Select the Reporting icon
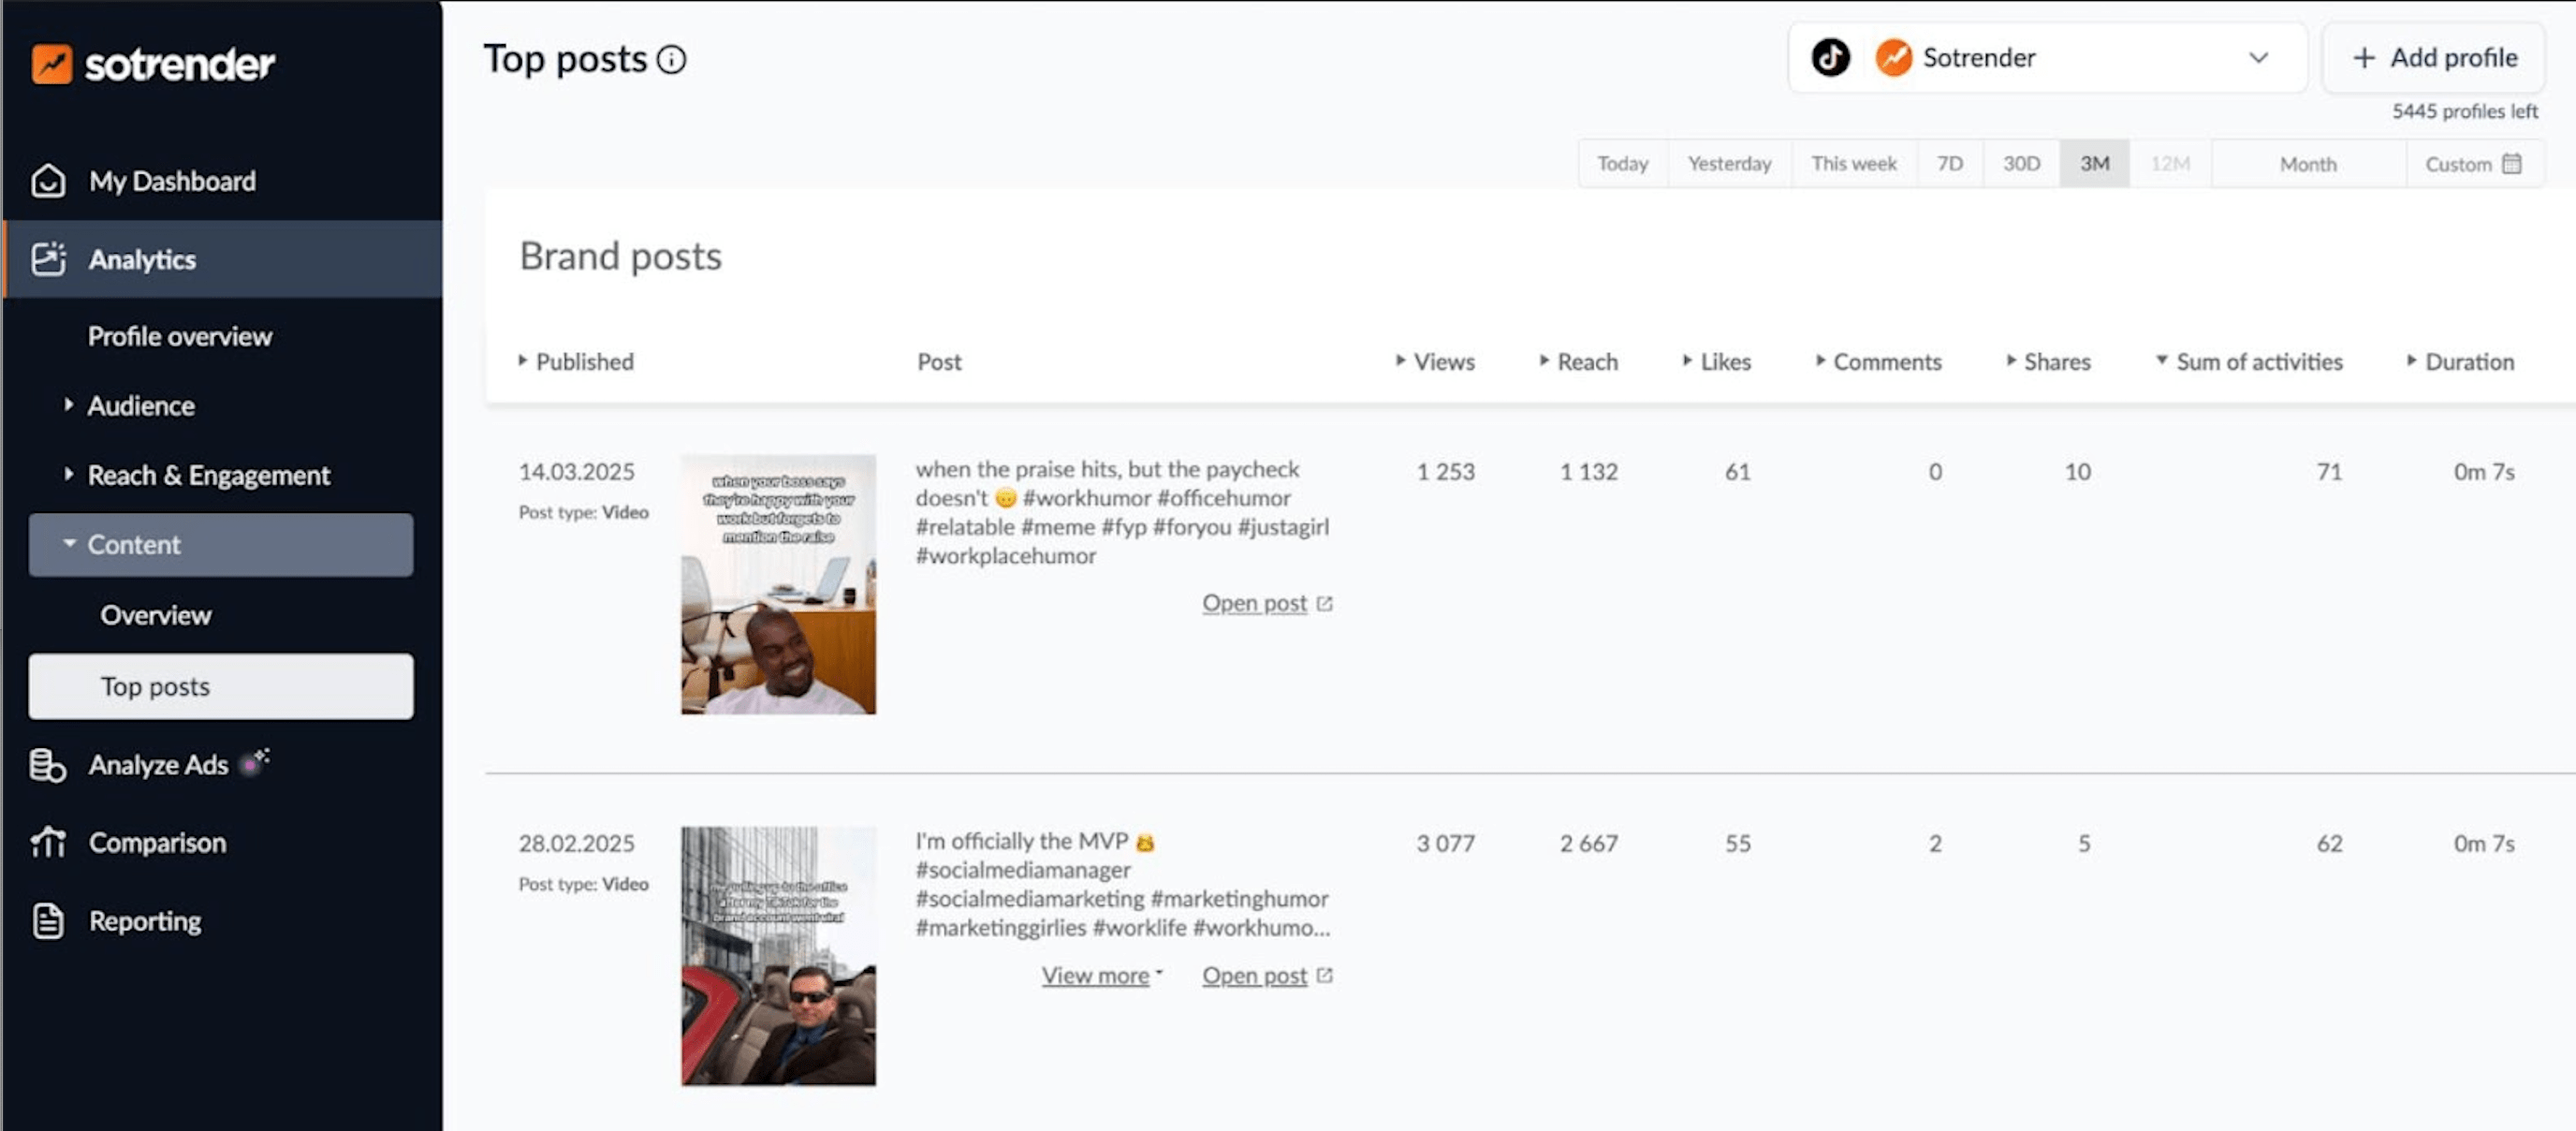This screenshot has height=1131, width=2576. point(46,920)
